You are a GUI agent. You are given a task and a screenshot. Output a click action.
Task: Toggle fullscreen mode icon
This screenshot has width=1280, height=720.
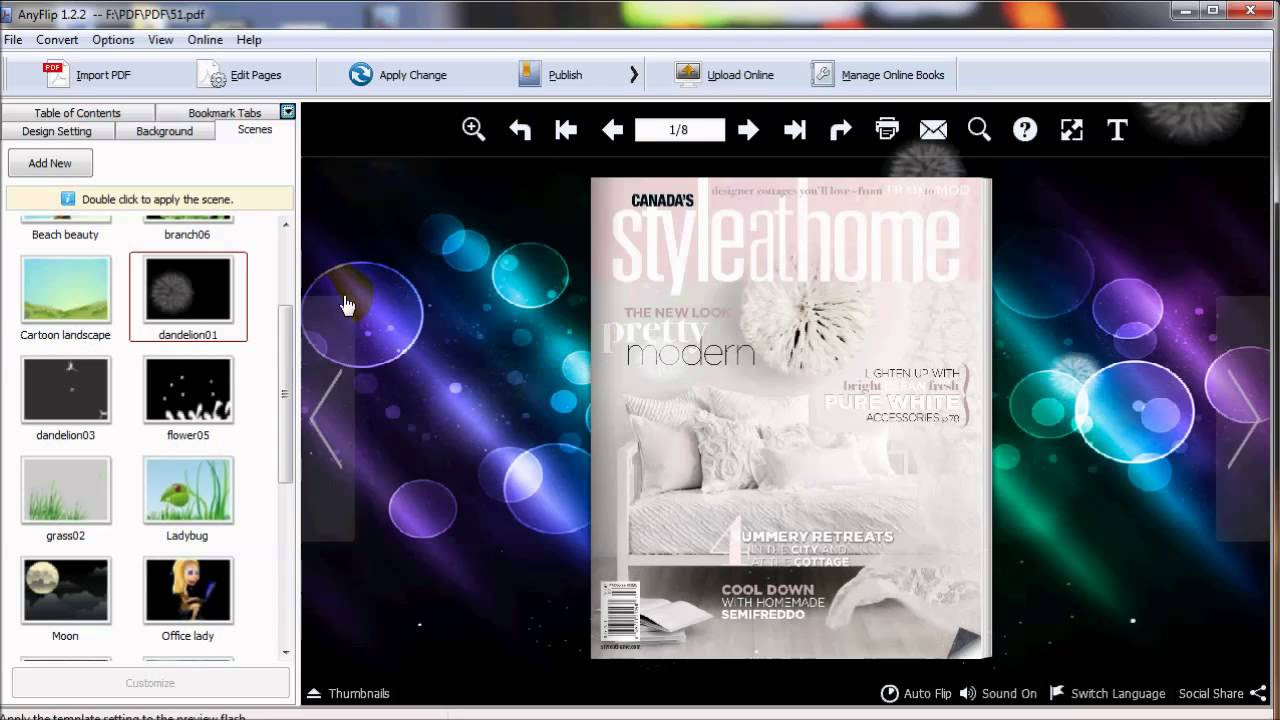click(x=1071, y=129)
